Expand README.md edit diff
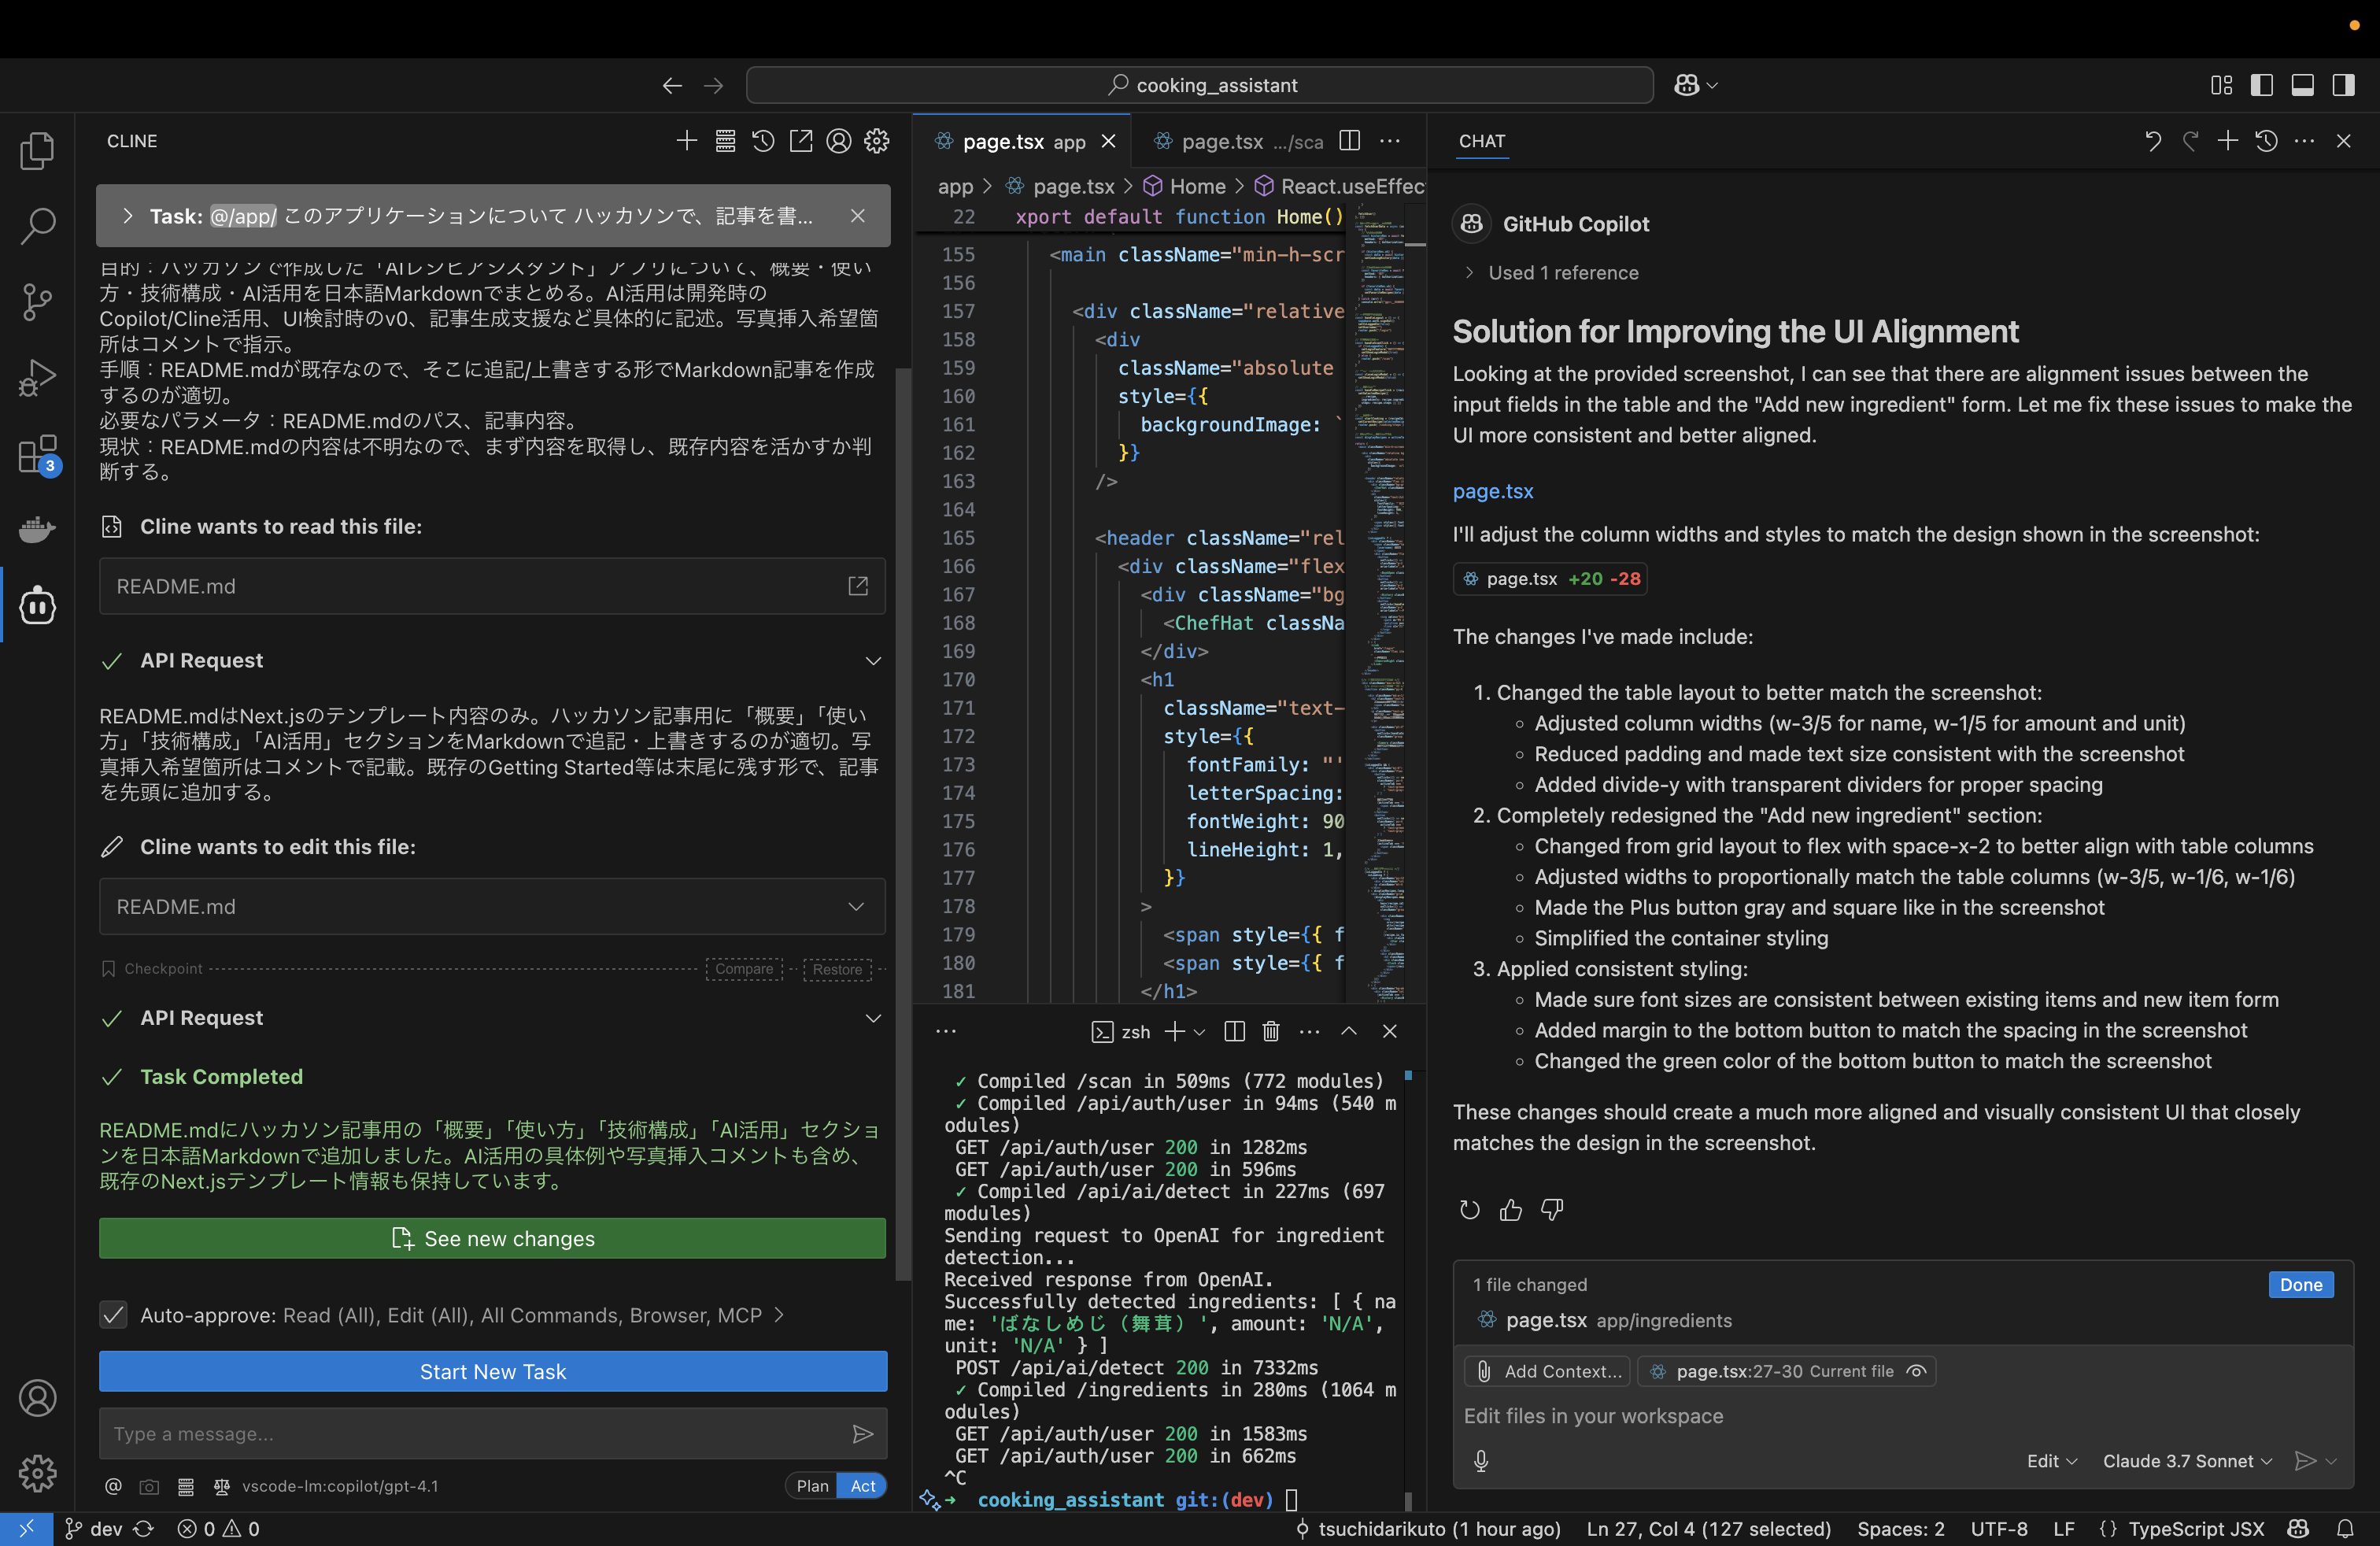The image size is (2380, 1546). pyautogui.click(x=856, y=906)
